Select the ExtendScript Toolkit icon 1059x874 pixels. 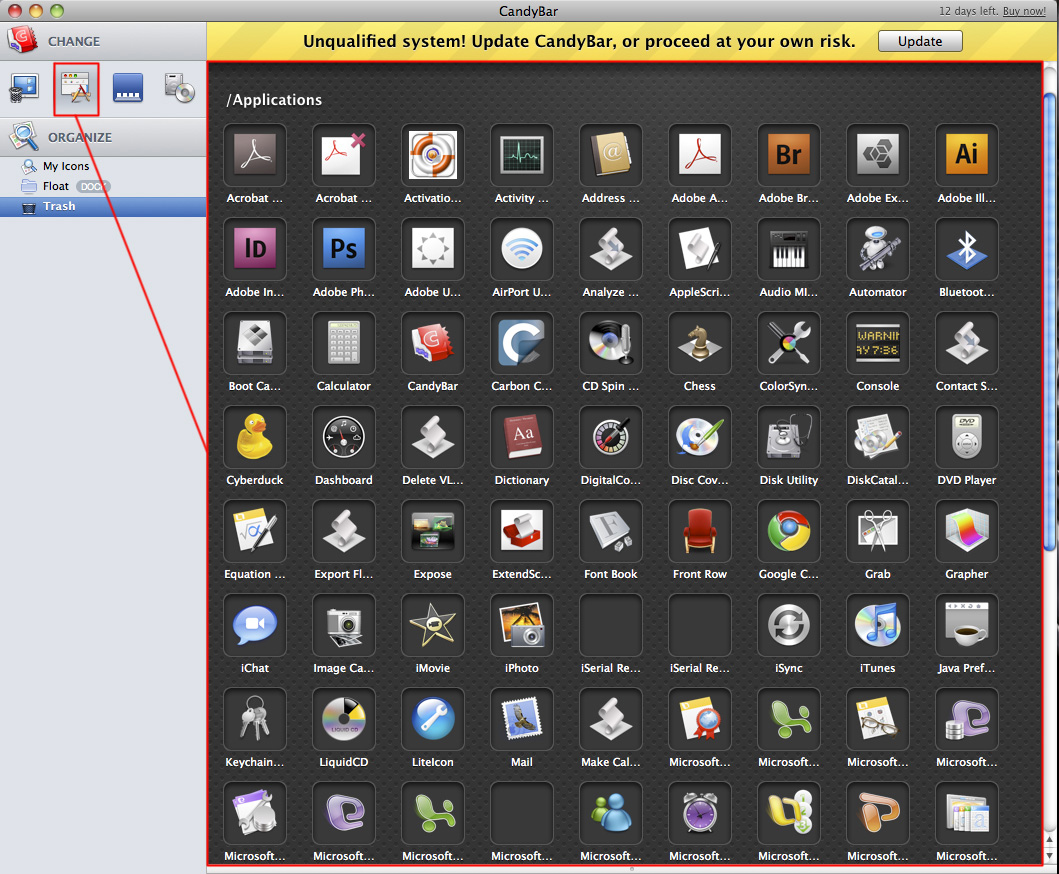pos(521,530)
